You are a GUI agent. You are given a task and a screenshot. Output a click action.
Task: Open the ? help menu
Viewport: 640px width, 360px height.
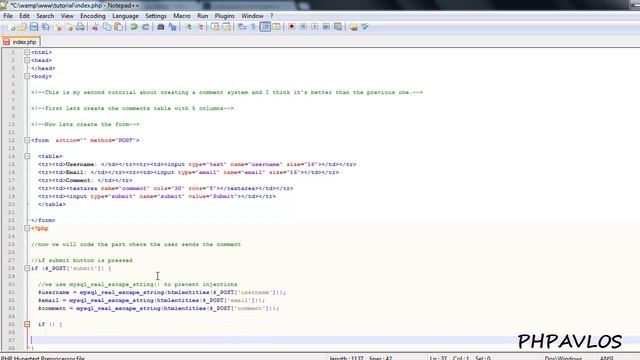pyautogui.click(x=271, y=16)
